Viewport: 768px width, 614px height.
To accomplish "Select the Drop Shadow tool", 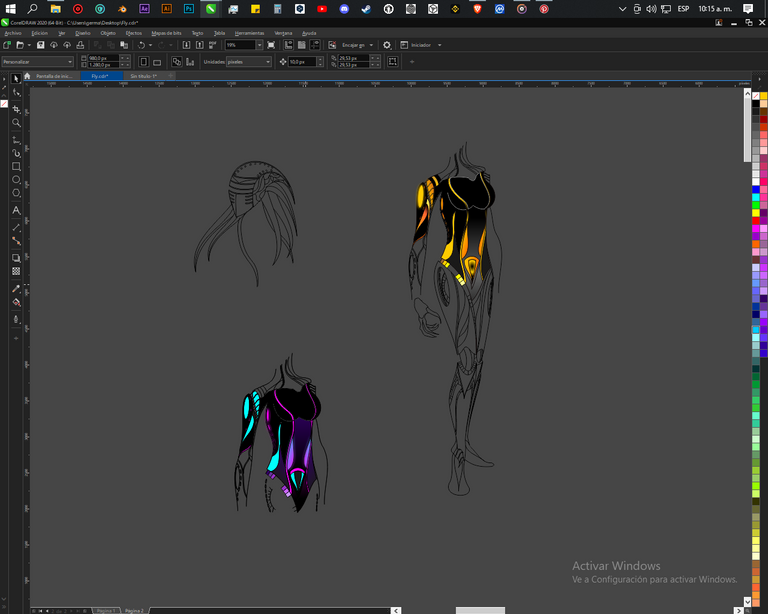I will point(16,258).
